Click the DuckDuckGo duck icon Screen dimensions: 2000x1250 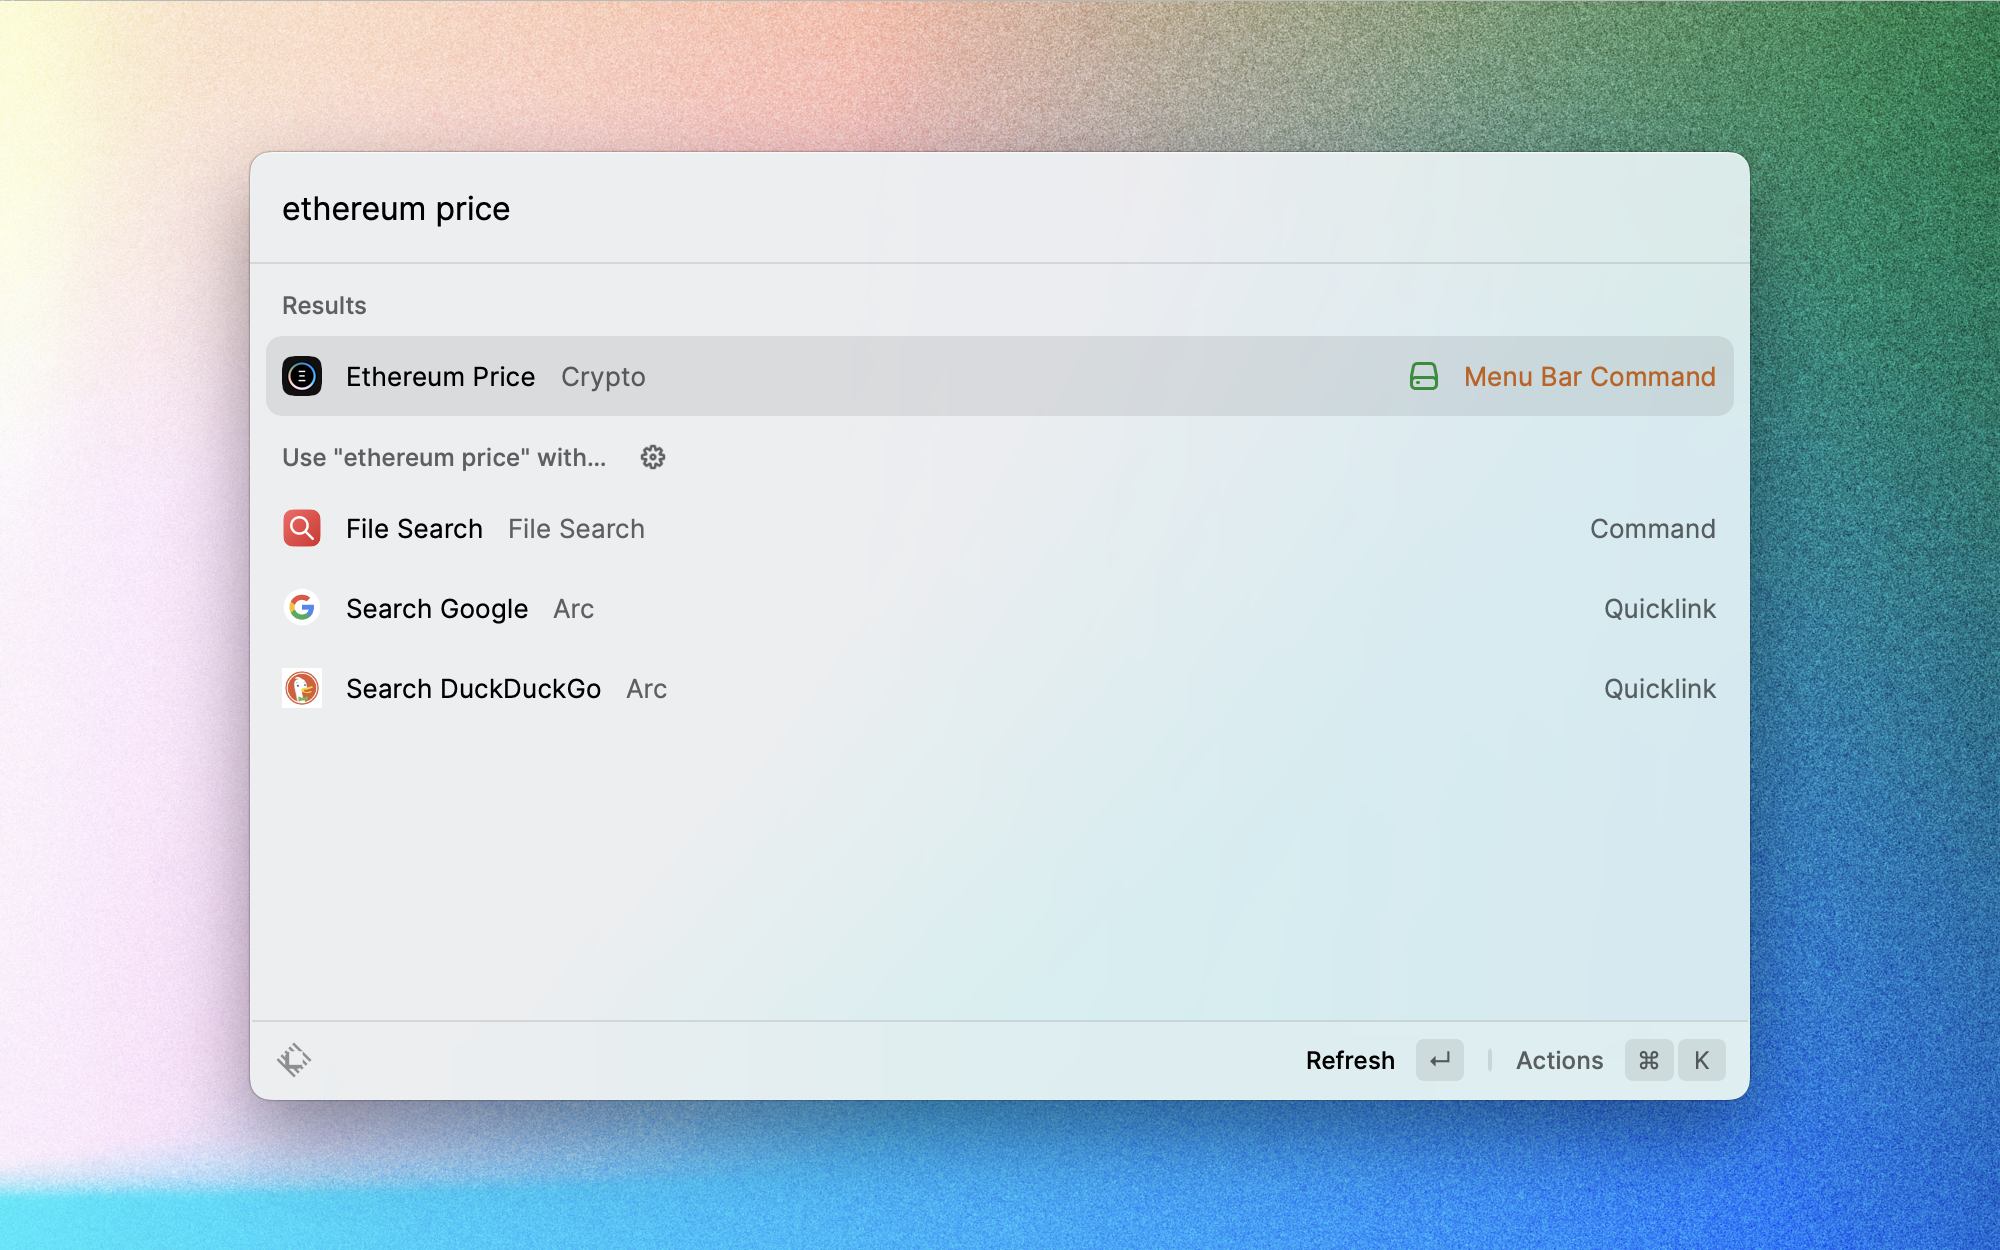[x=302, y=688]
